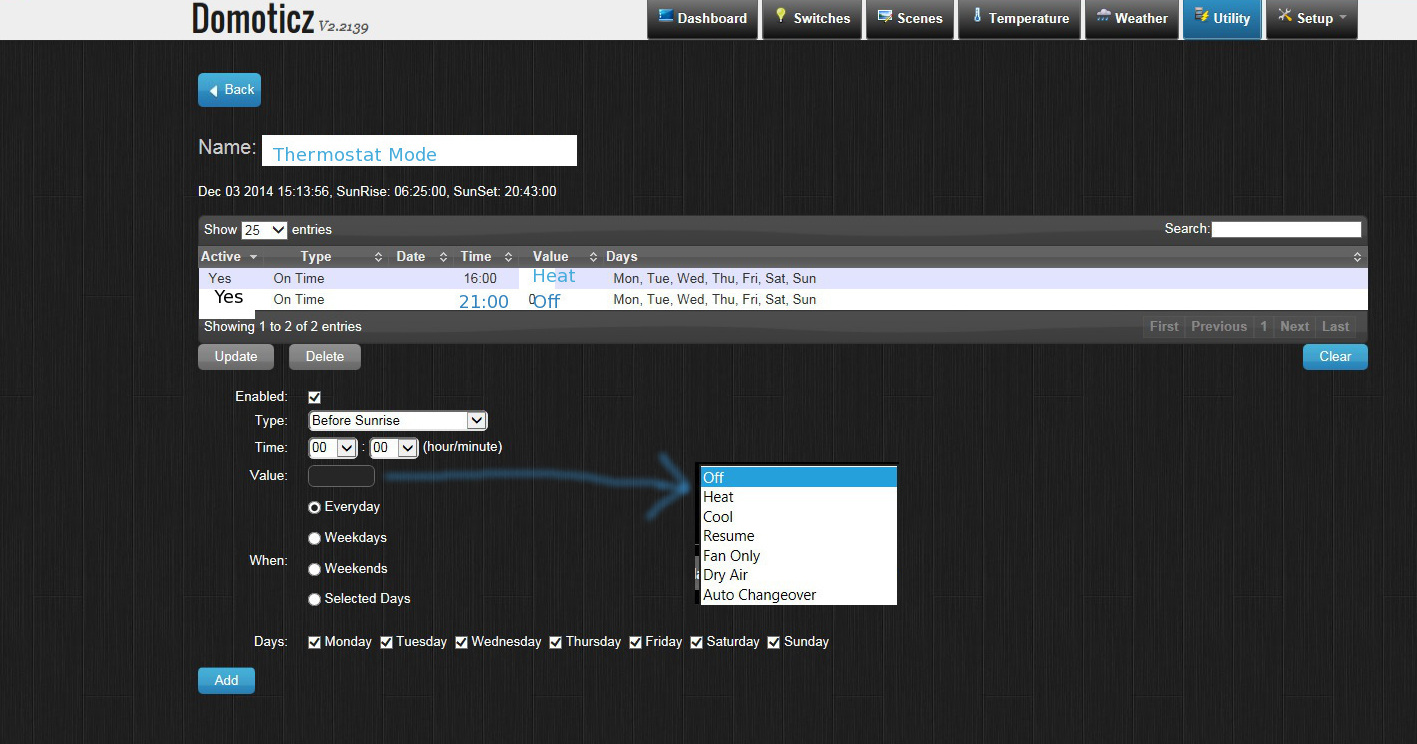This screenshot has height=744, width=1417.
Task: Choose Dry Air in the mode list
Action: coord(798,575)
